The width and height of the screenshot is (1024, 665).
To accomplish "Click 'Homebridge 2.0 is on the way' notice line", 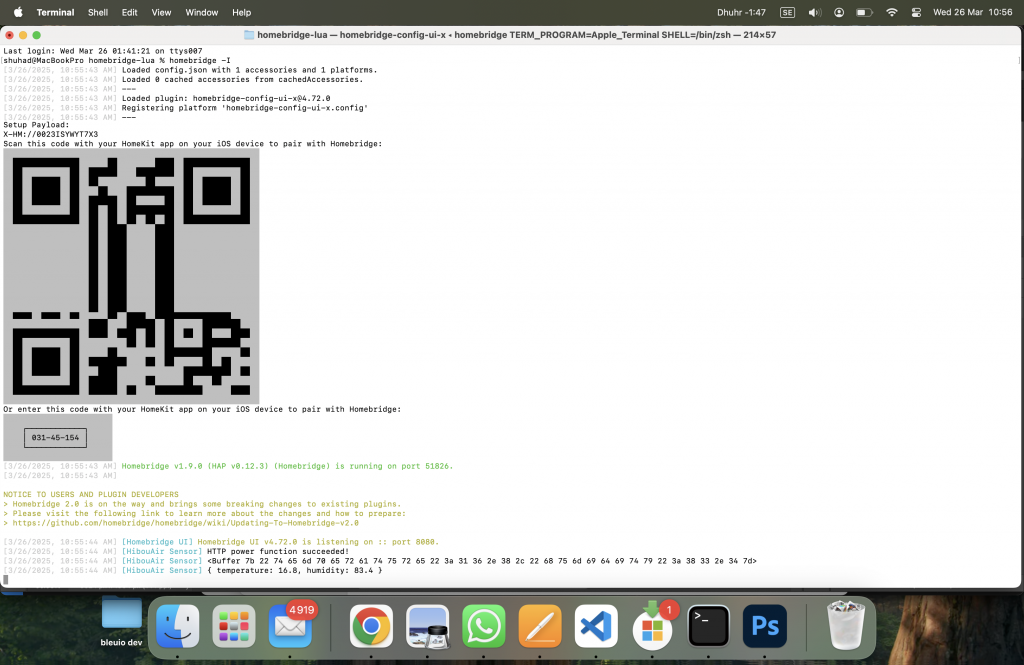I will point(202,504).
